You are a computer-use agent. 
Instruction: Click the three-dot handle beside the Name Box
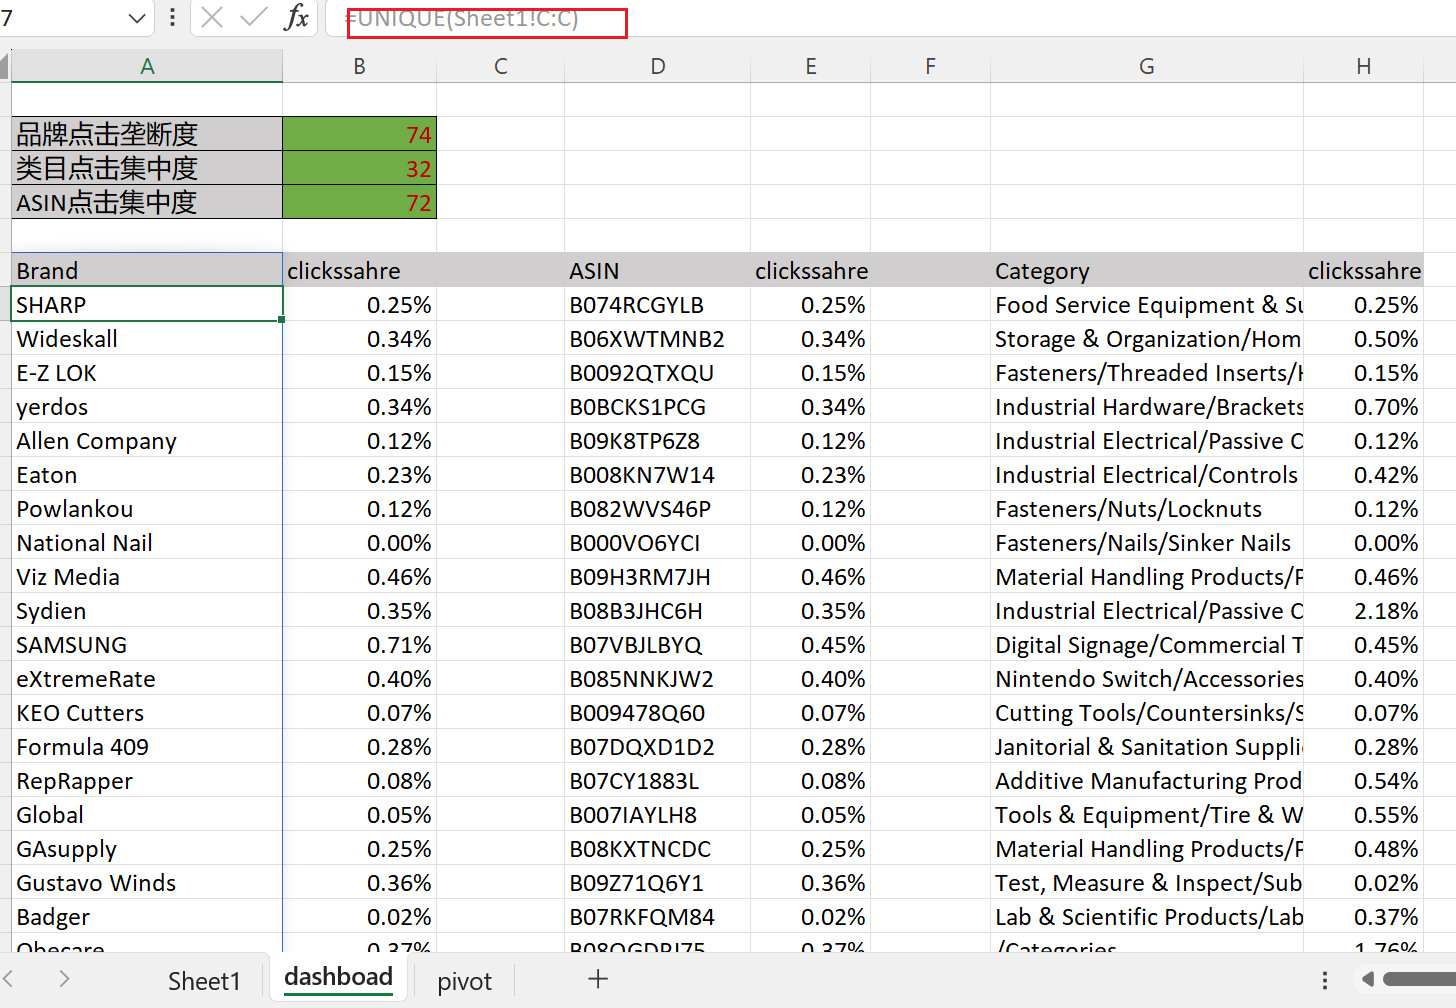(x=172, y=17)
